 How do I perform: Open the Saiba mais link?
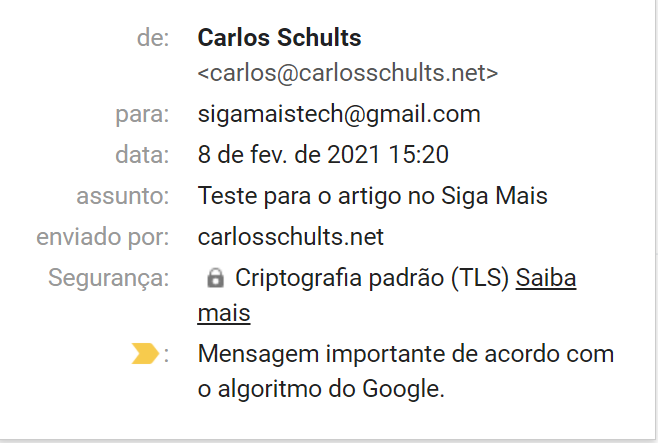(545, 278)
